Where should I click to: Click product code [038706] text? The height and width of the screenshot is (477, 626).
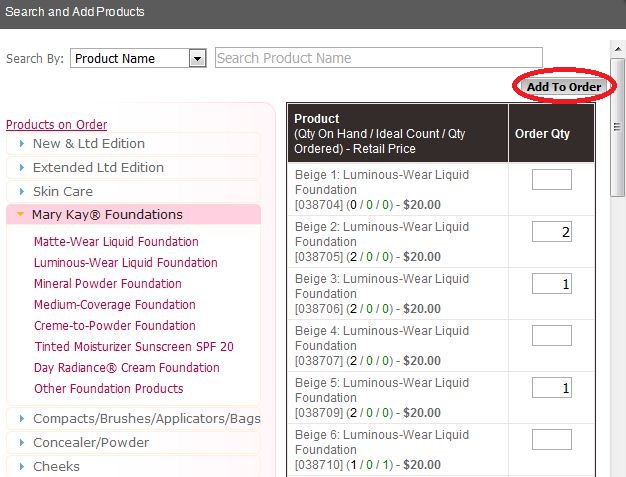point(319,309)
